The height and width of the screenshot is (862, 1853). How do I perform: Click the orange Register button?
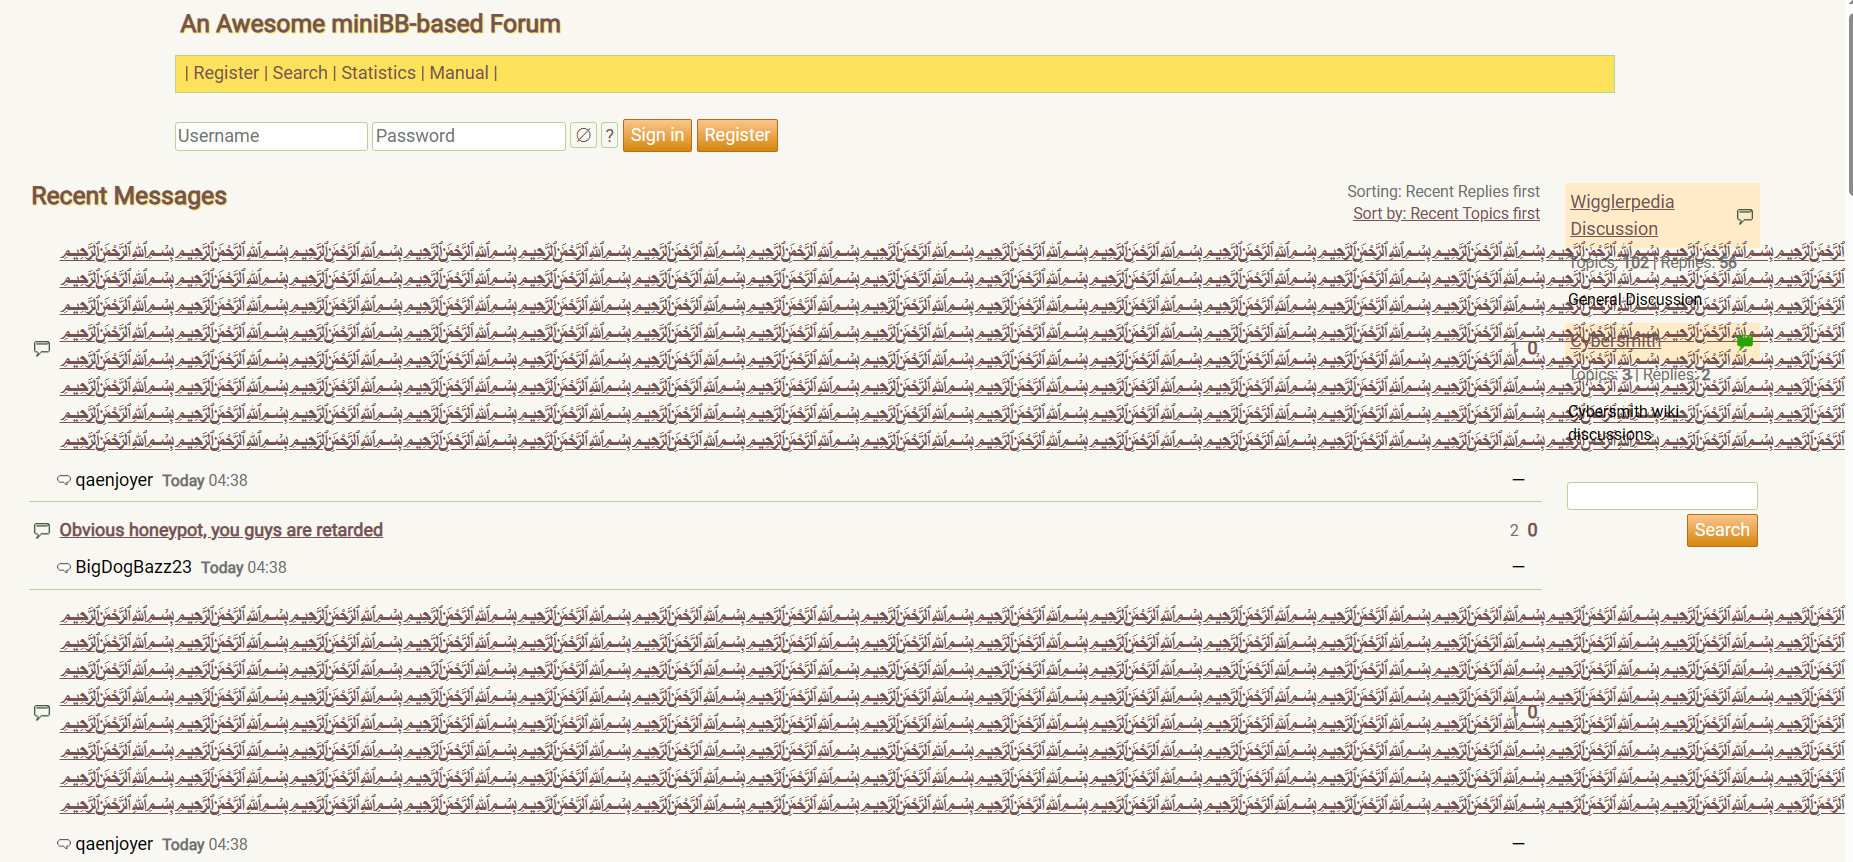[737, 135]
